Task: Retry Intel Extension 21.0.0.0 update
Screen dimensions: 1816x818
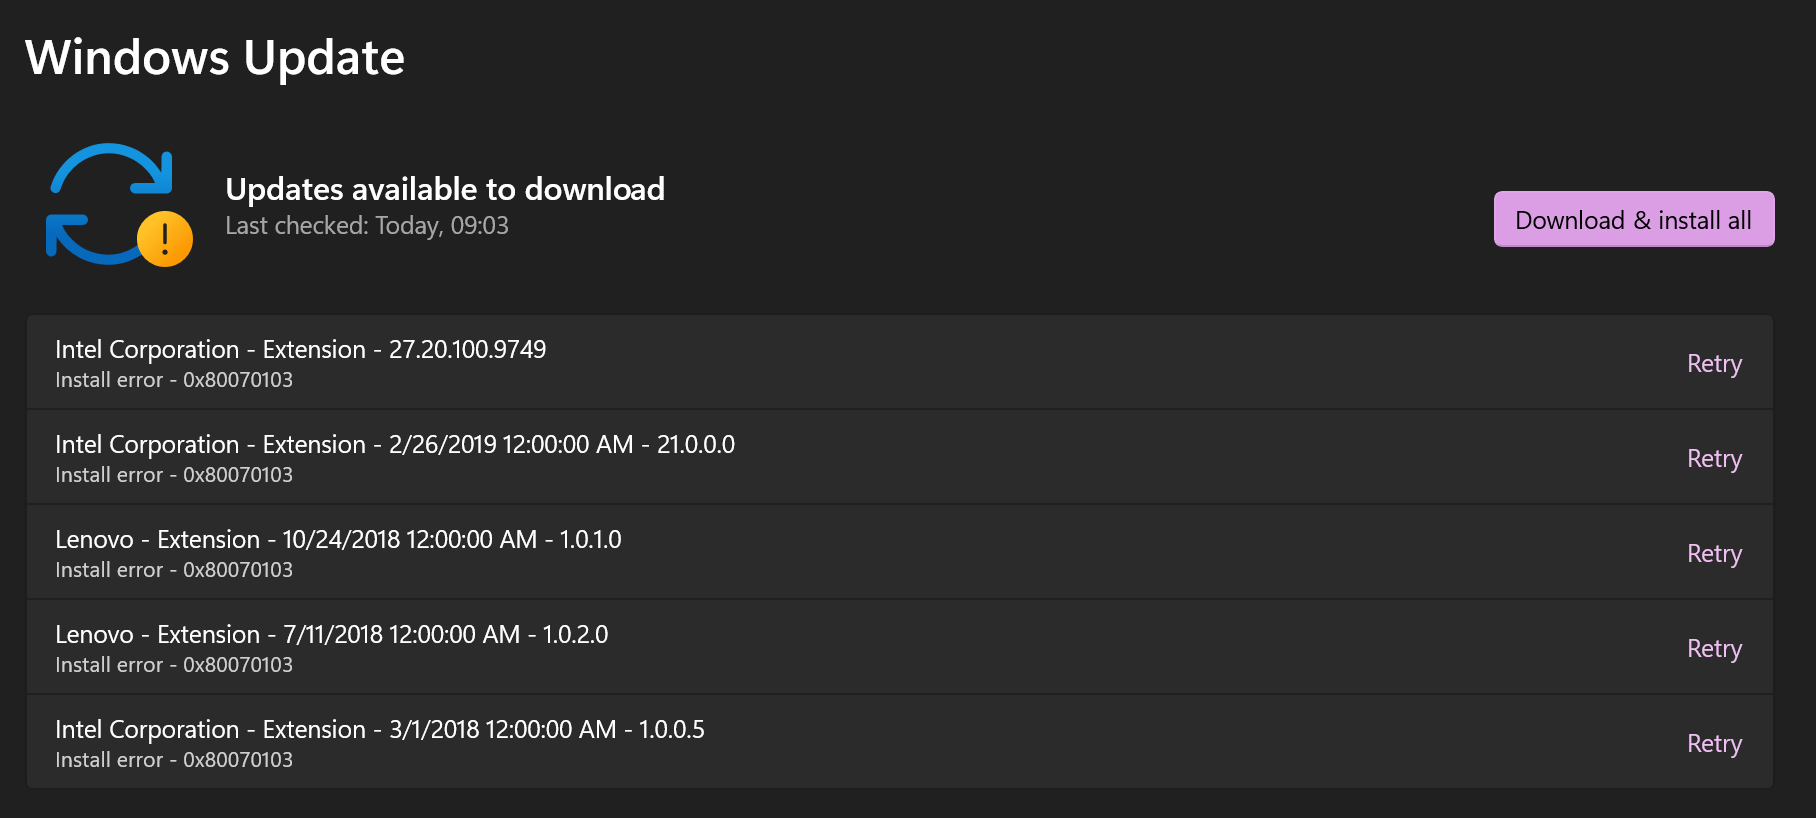Action: 1714,458
